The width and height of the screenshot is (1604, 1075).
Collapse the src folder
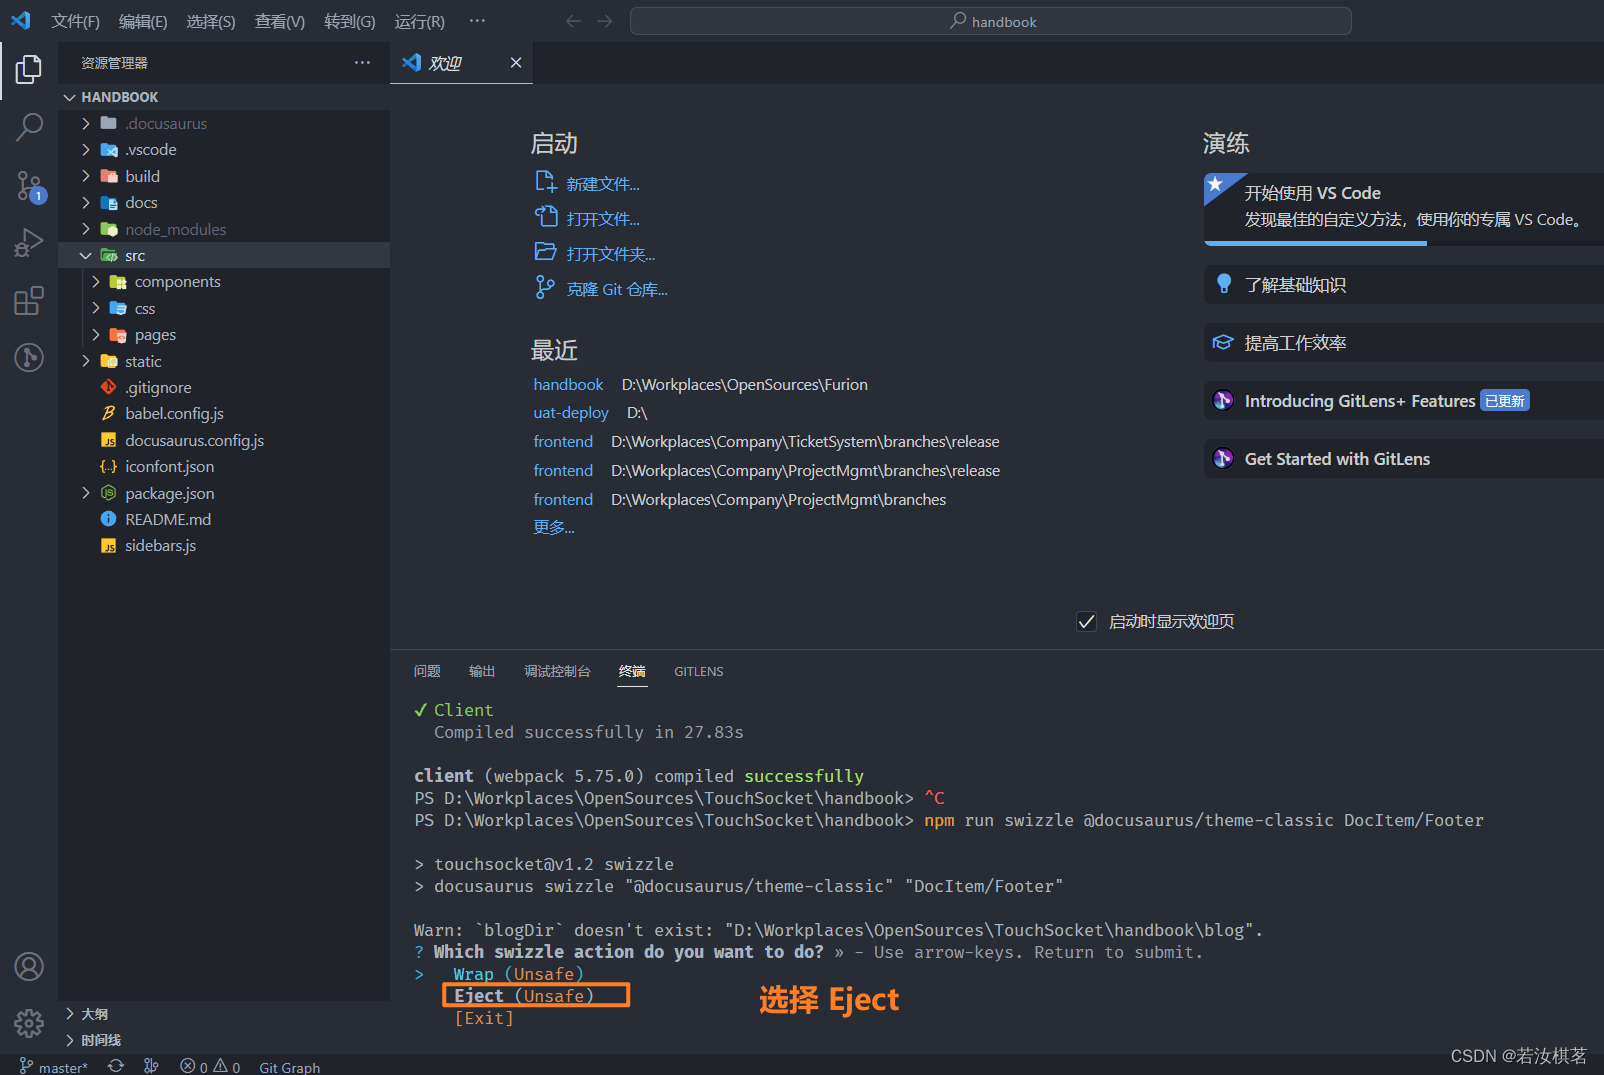click(86, 255)
